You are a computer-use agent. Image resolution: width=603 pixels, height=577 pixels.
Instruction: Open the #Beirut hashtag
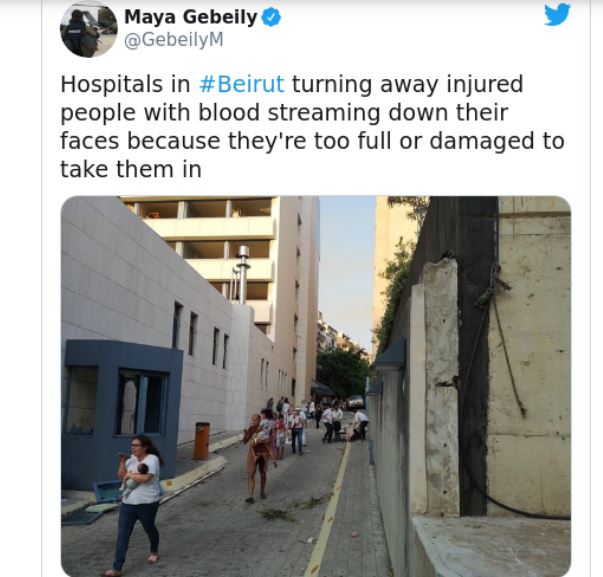pos(242,84)
